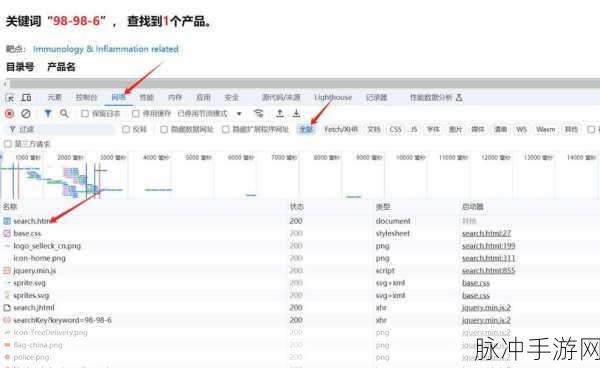Viewport: 600px width, 368px height.
Task: Filter requests by 图片
Action: click(455, 130)
